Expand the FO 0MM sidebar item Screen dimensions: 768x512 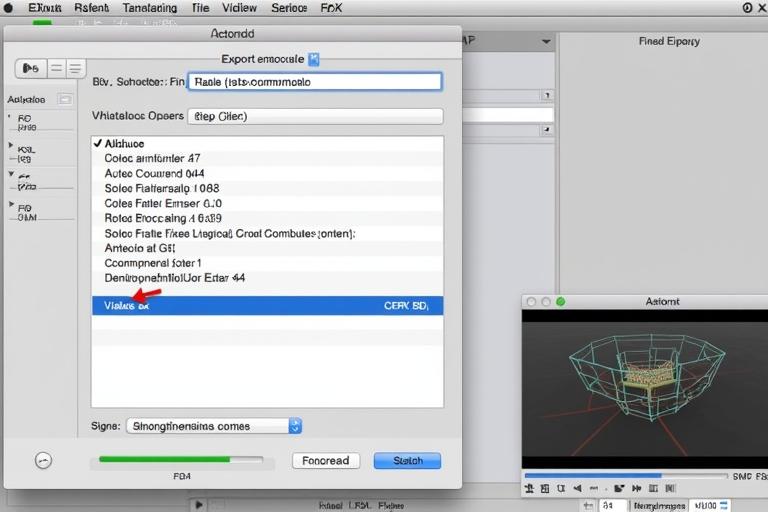(x=11, y=204)
